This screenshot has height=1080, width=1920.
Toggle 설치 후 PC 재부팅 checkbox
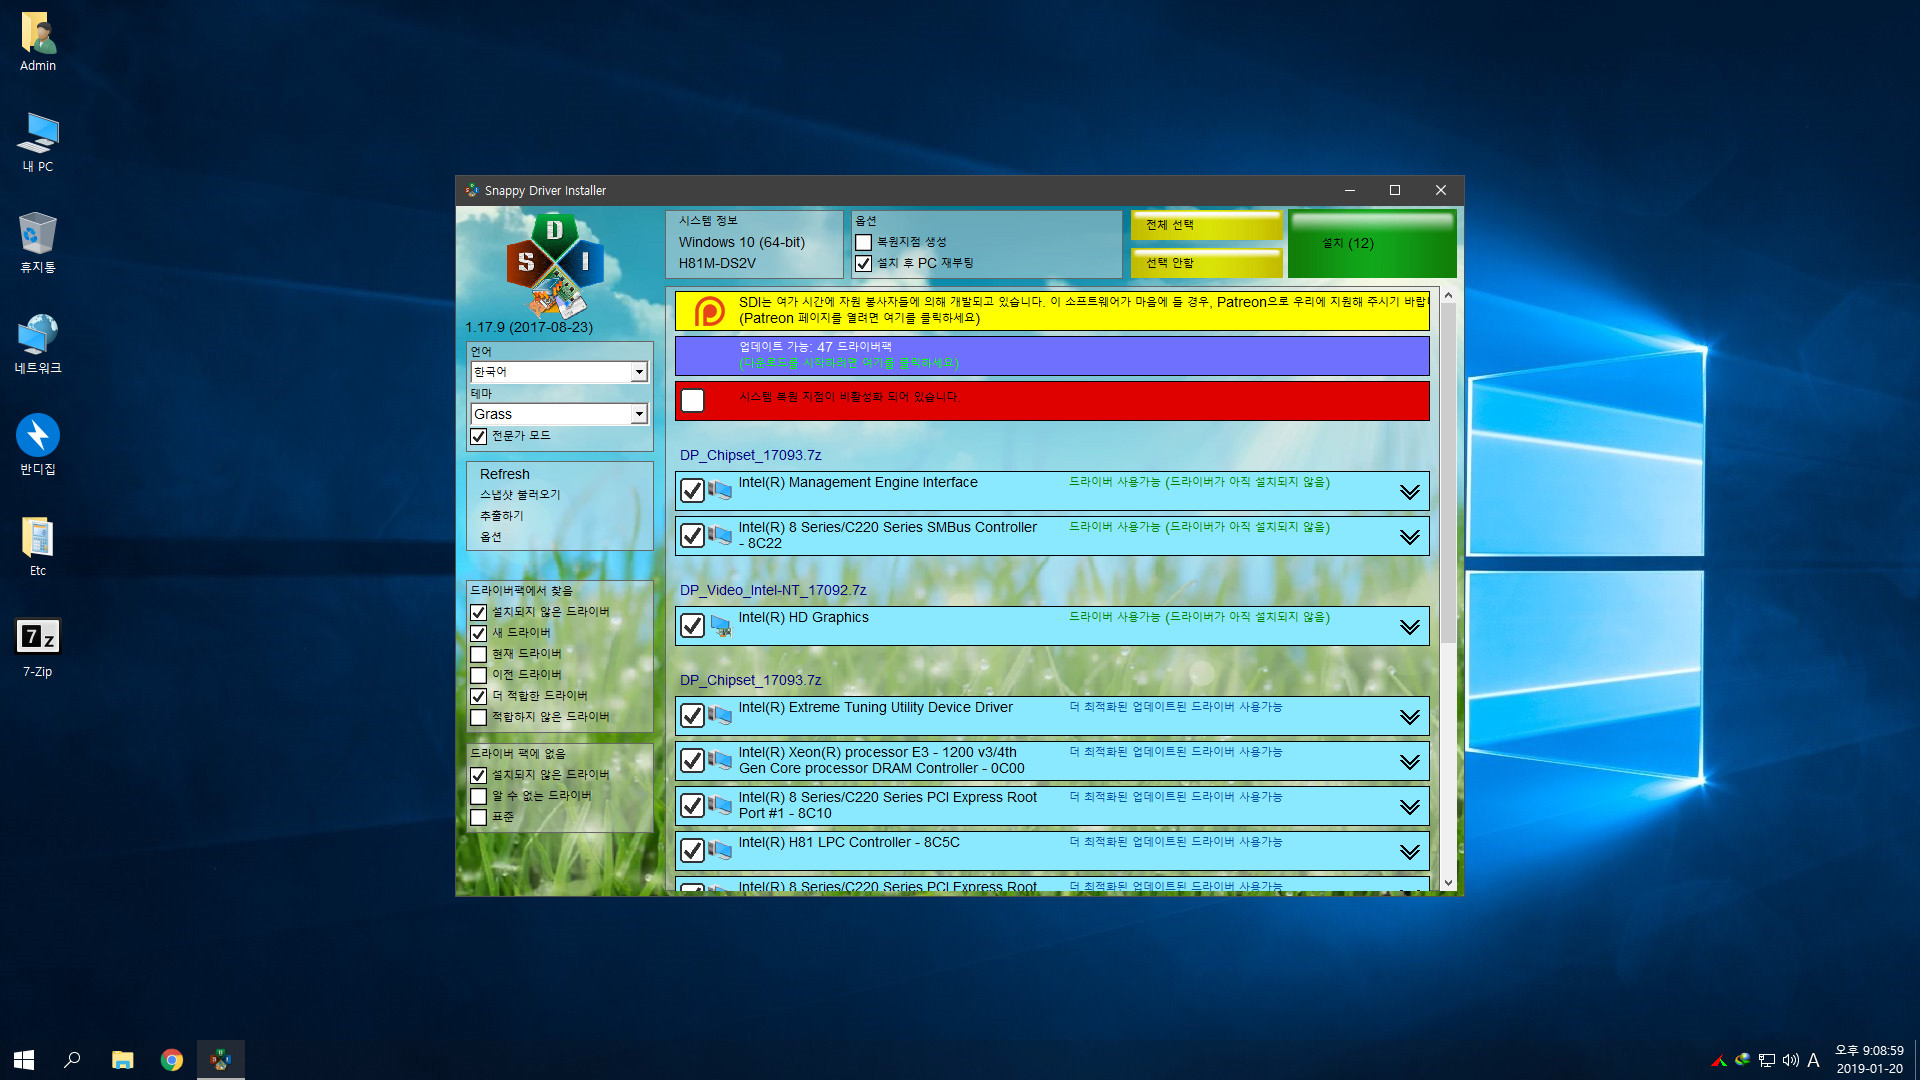pyautogui.click(x=864, y=263)
